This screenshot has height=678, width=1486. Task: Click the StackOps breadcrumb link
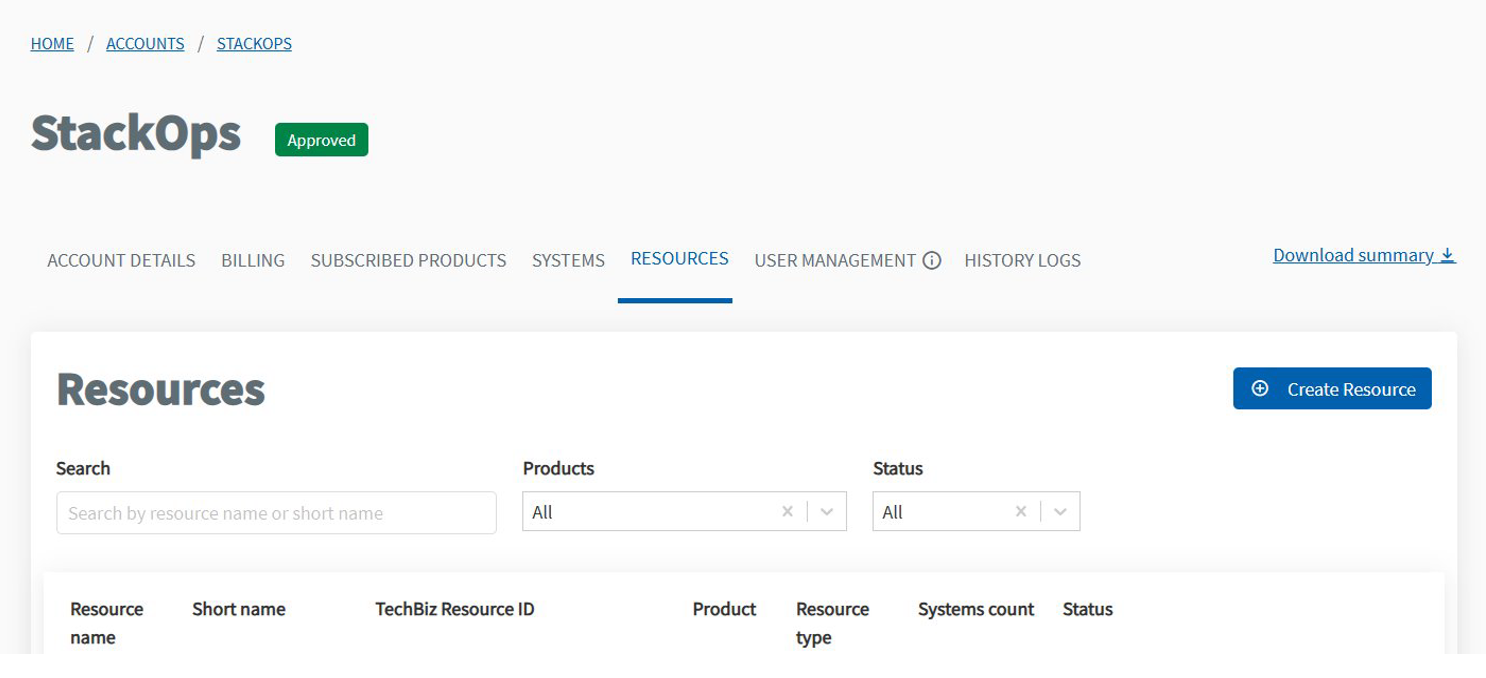click(x=253, y=43)
